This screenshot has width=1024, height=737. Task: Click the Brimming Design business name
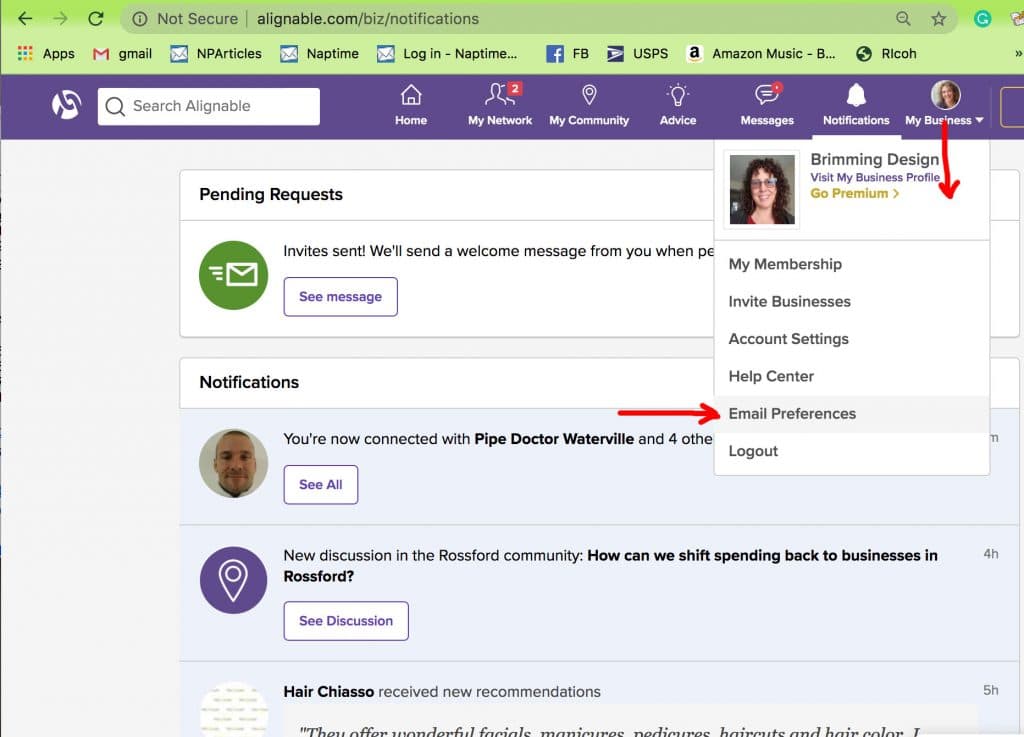pyautogui.click(x=874, y=159)
